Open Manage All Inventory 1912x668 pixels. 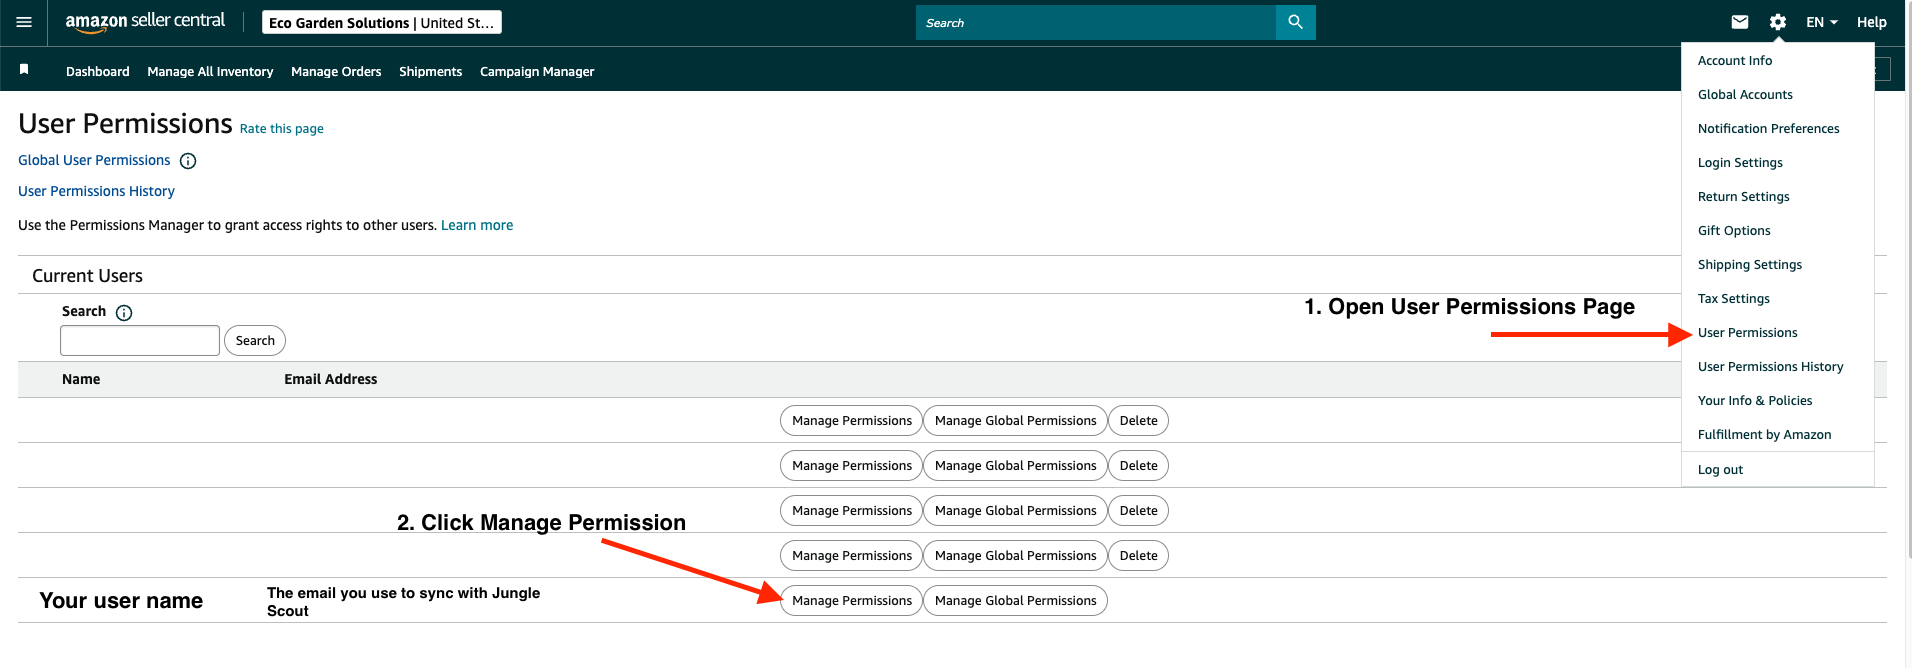(210, 71)
